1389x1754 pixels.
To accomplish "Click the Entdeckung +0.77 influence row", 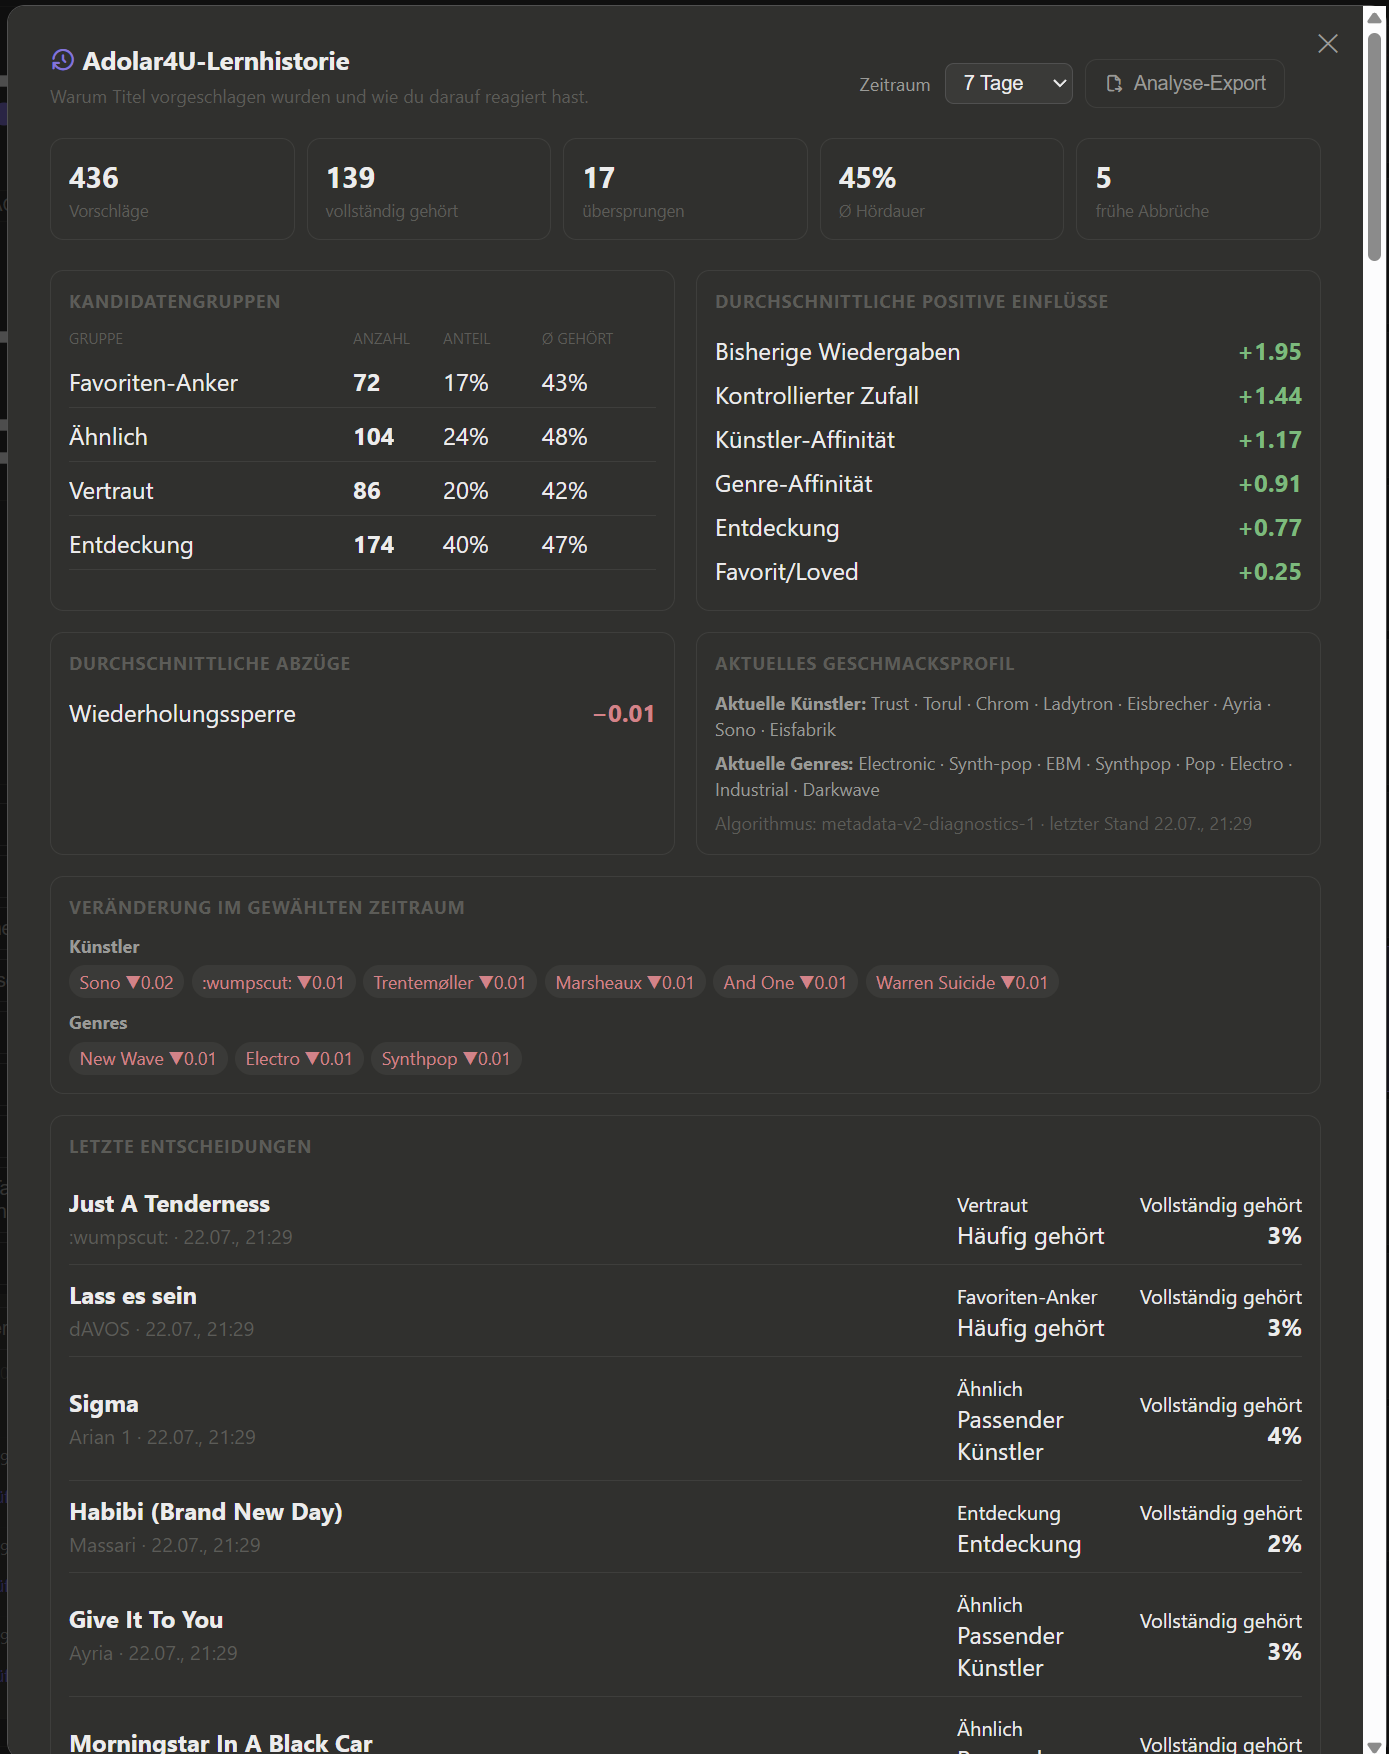I will [1008, 528].
